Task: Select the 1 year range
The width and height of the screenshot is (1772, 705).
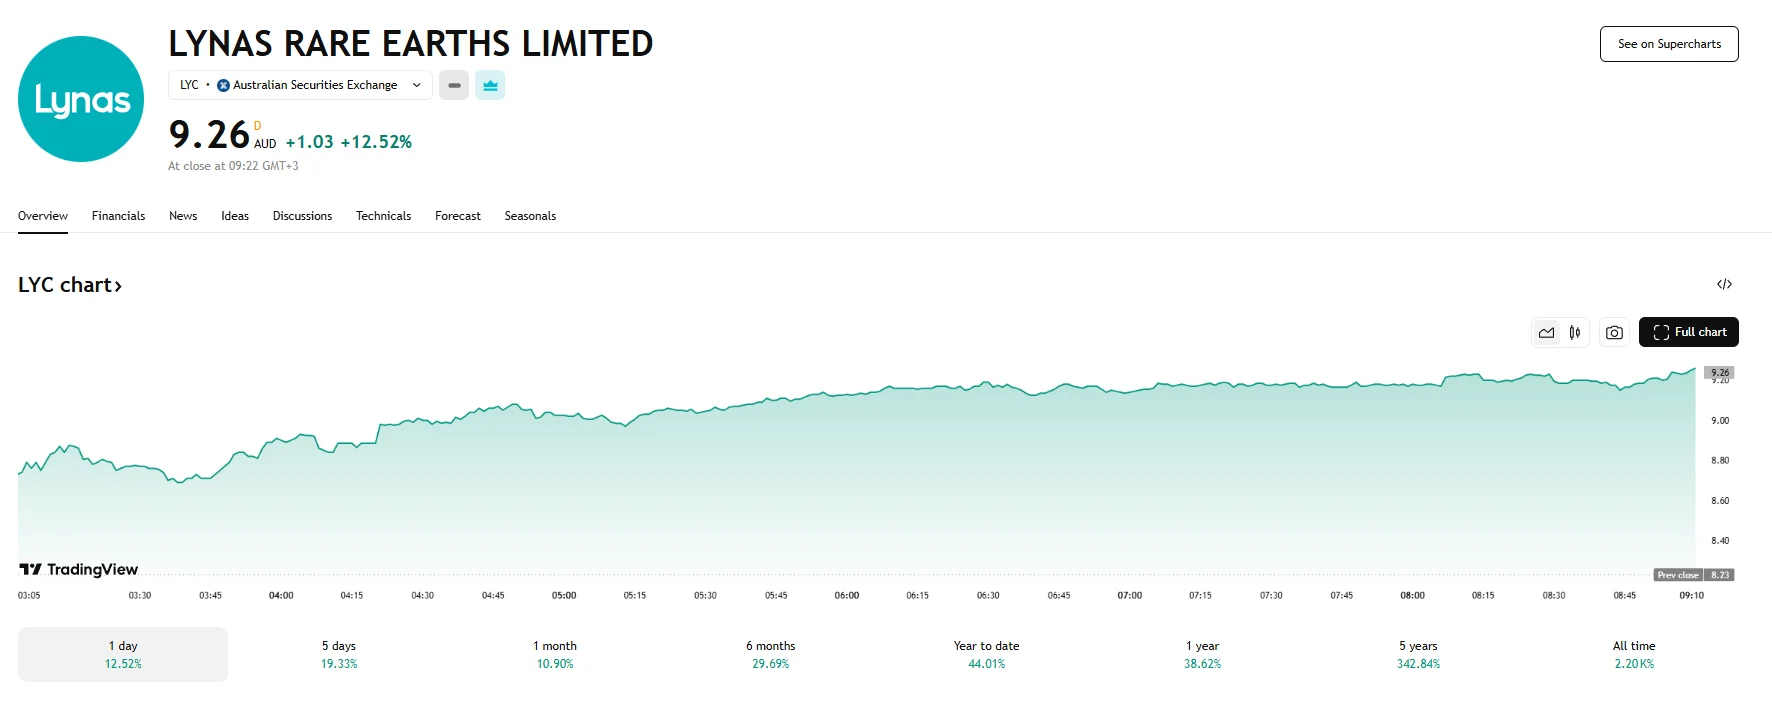Action: (1202, 655)
